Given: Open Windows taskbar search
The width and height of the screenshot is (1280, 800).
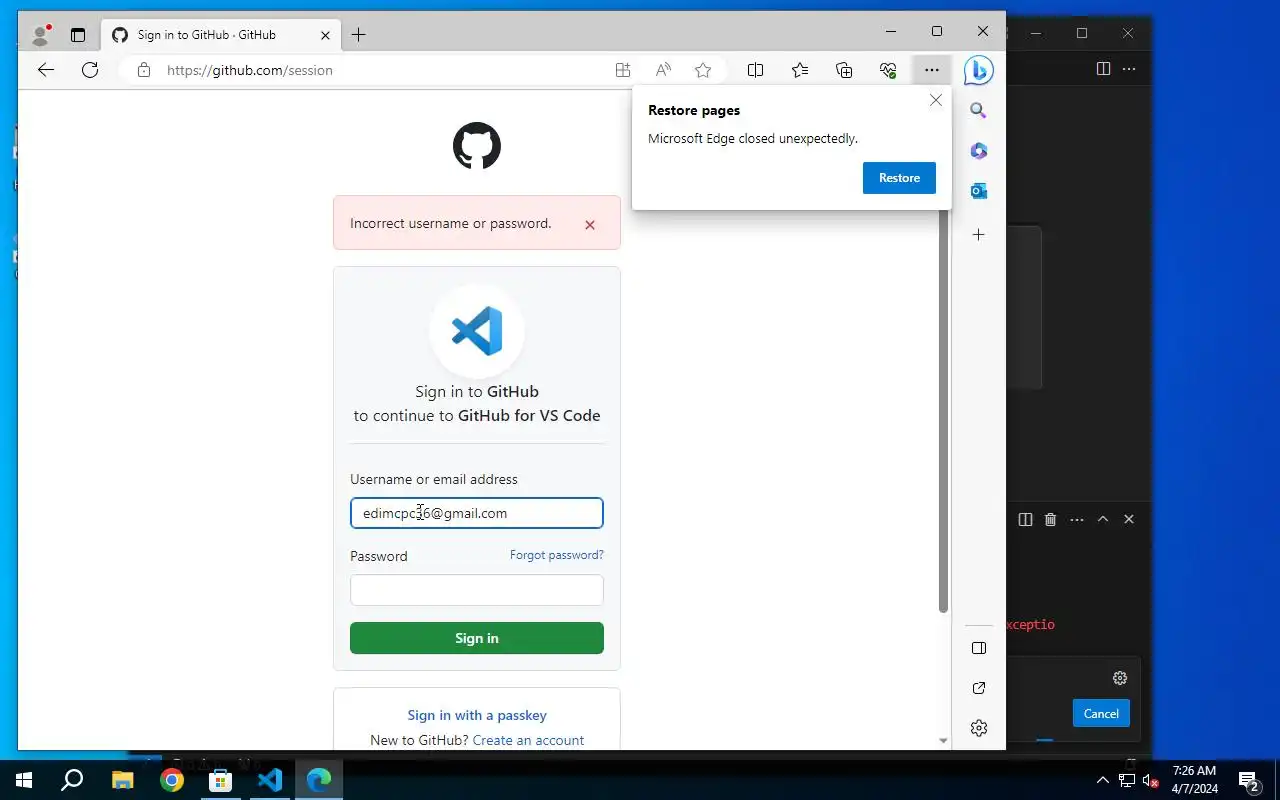Looking at the screenshot, I should 72,780.
